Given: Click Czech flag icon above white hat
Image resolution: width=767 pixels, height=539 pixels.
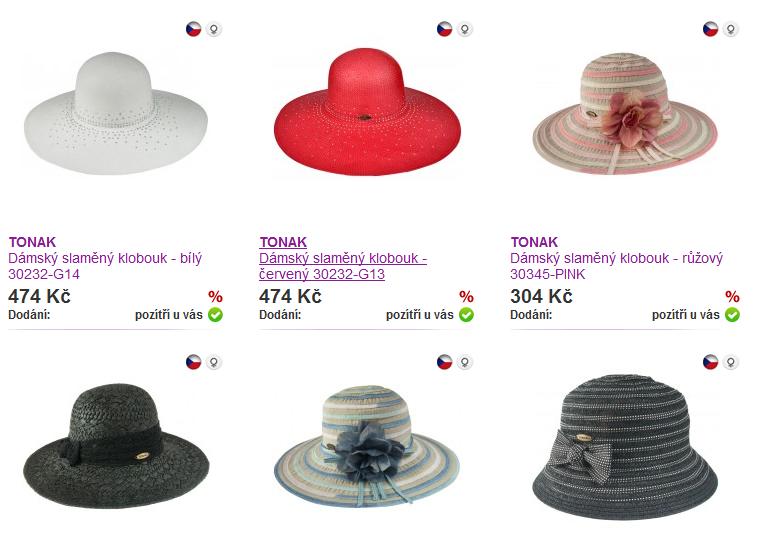Looking at the screenshot, I should click(x=194, y=29).
